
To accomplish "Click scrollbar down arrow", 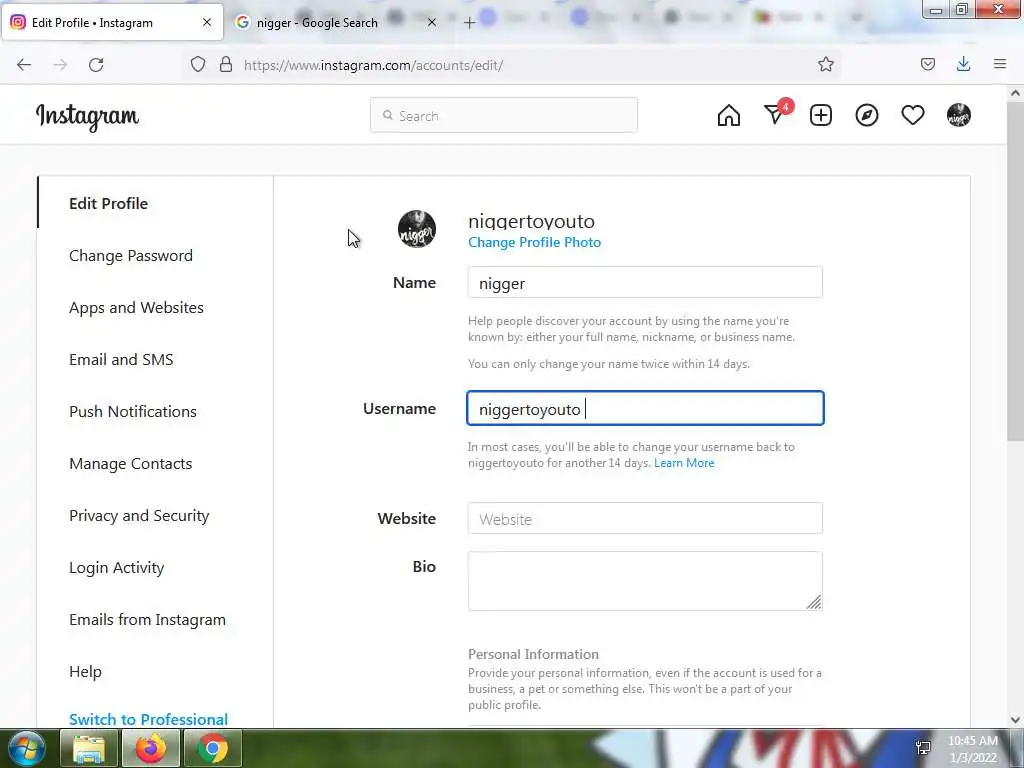I will pos(1015,720).
